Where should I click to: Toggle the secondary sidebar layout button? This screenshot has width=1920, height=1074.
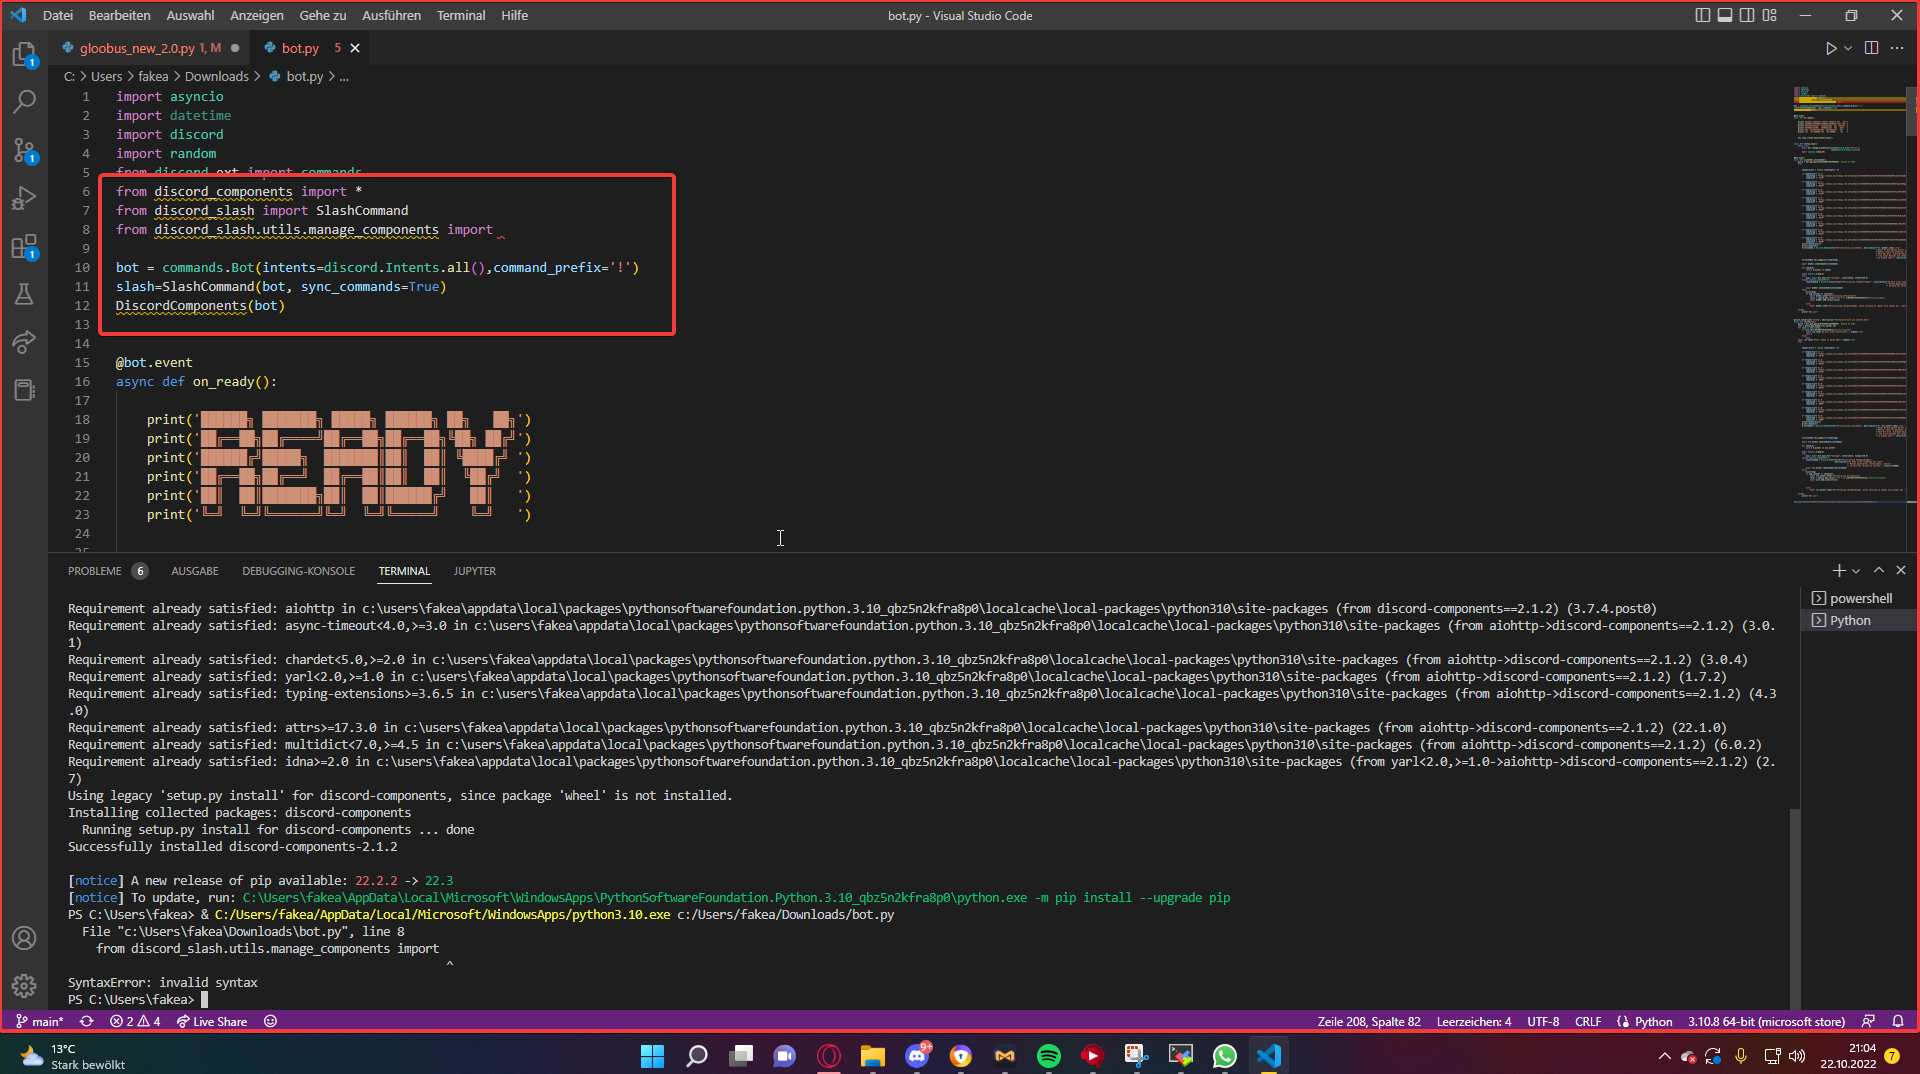point(1747,15)
